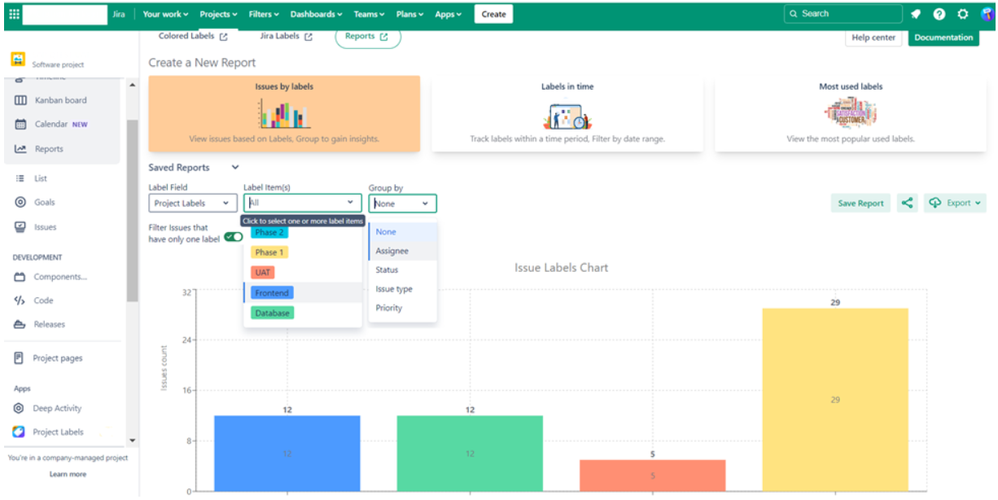Select Status in Group by list
Image resolution: width=998 pixels, height=500 pixels.
pyautogui.click(x=403, y=270)
